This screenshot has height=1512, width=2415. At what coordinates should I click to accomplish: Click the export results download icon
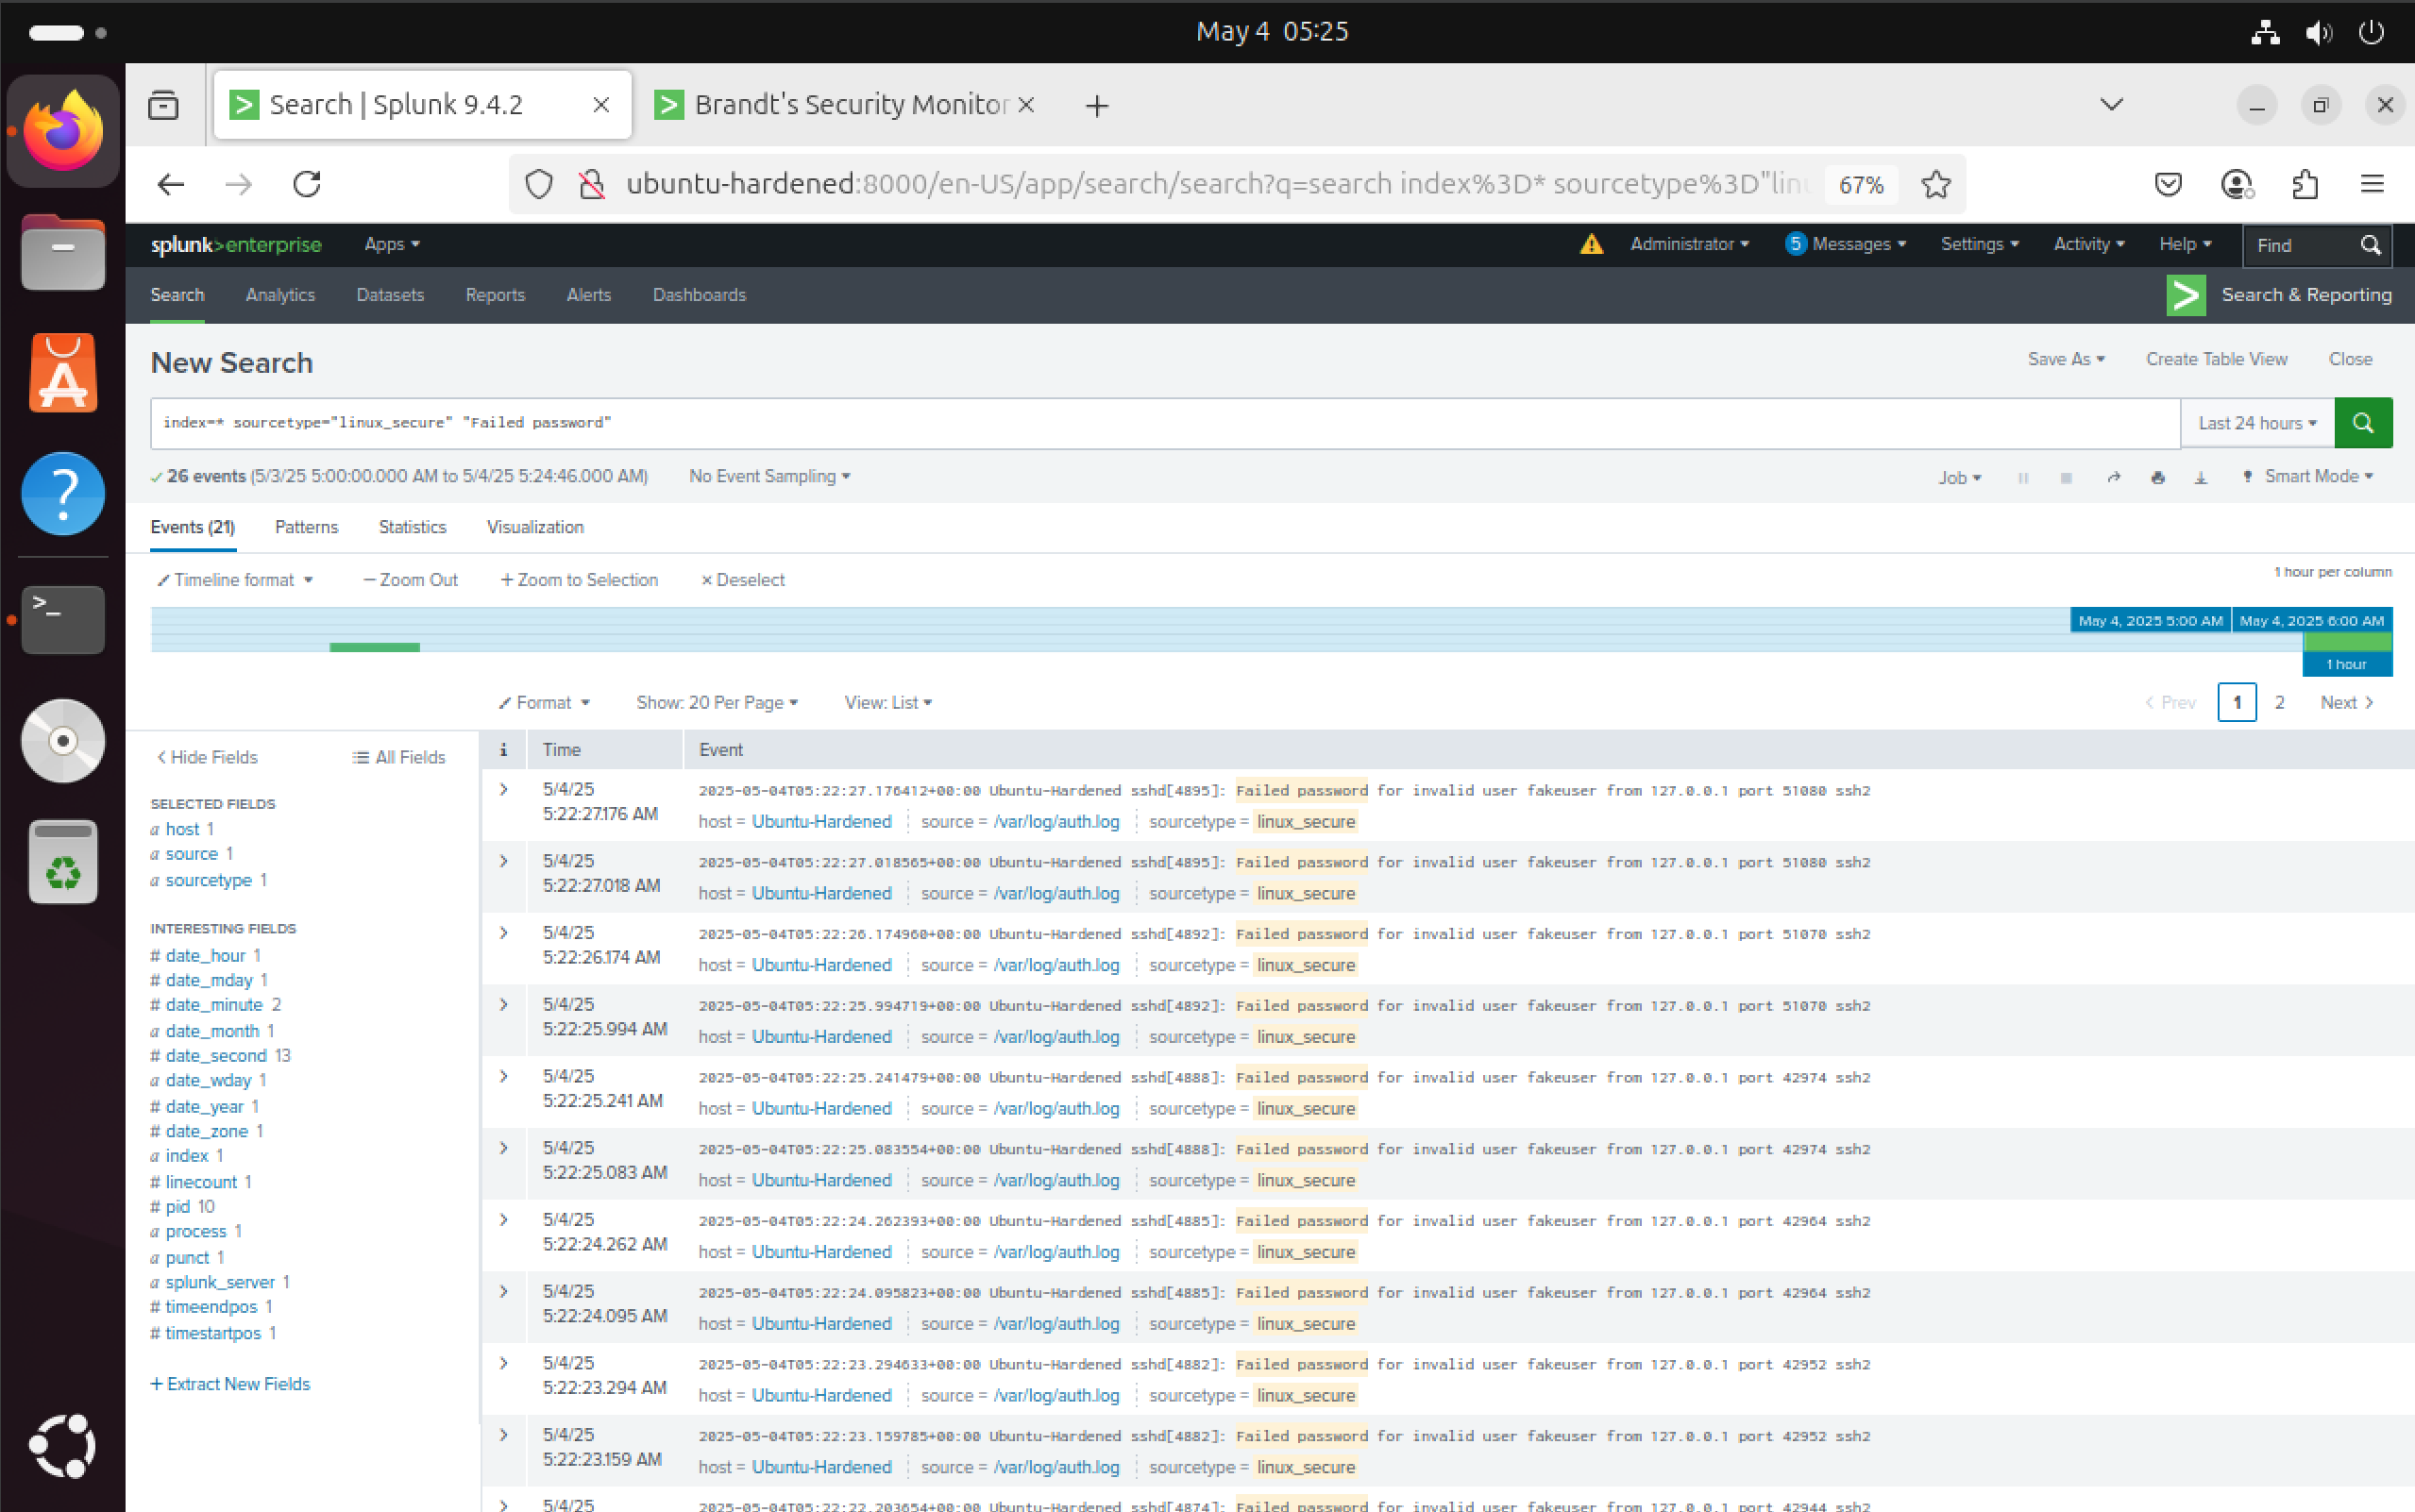click(x=2200, y=478)
